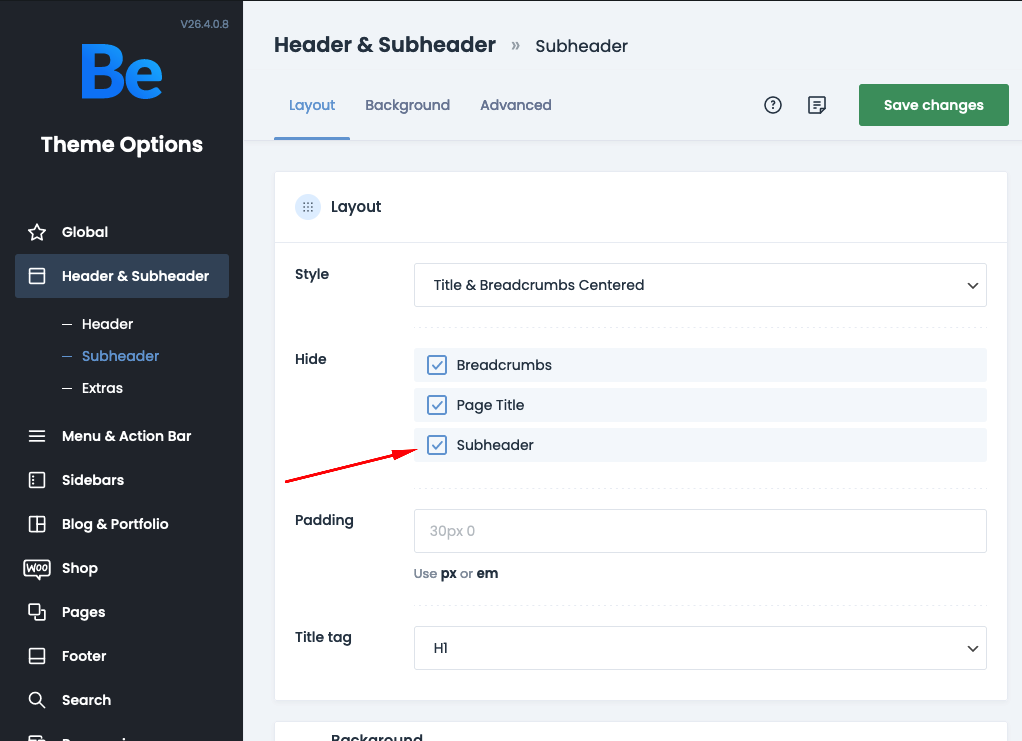Open Sidebars section via its icon
This screenshot has height=741, width=1022.
pyautogui.click(x=37, y=480)
